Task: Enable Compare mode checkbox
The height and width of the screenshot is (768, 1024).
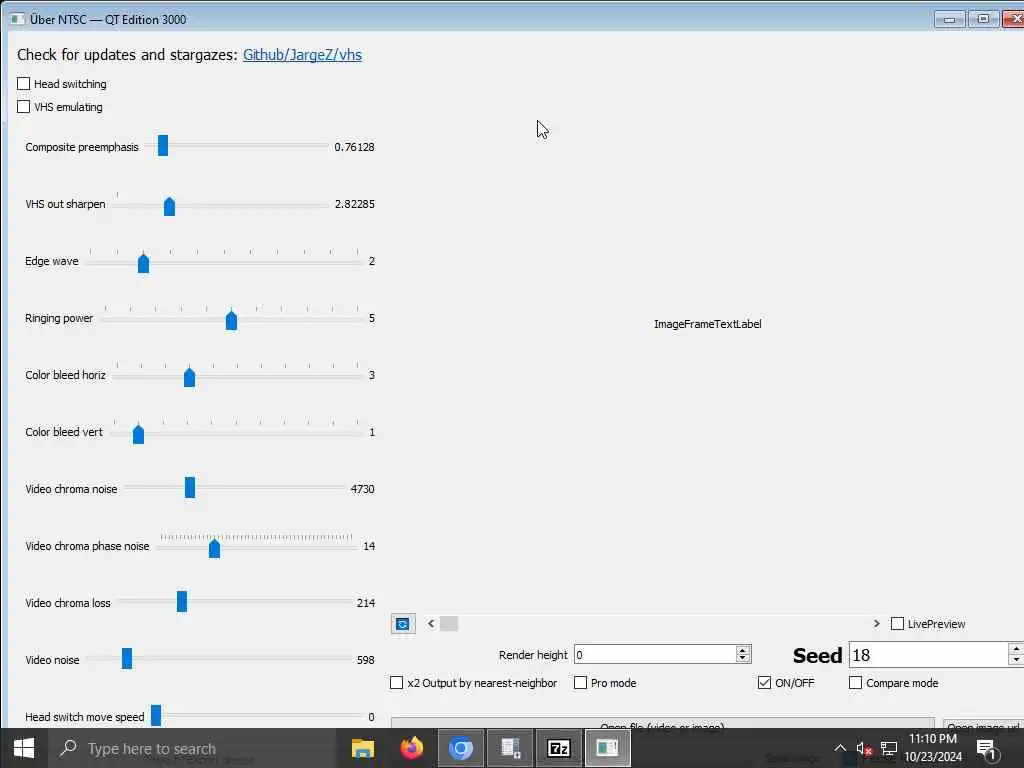Action: tap(855, 682)
